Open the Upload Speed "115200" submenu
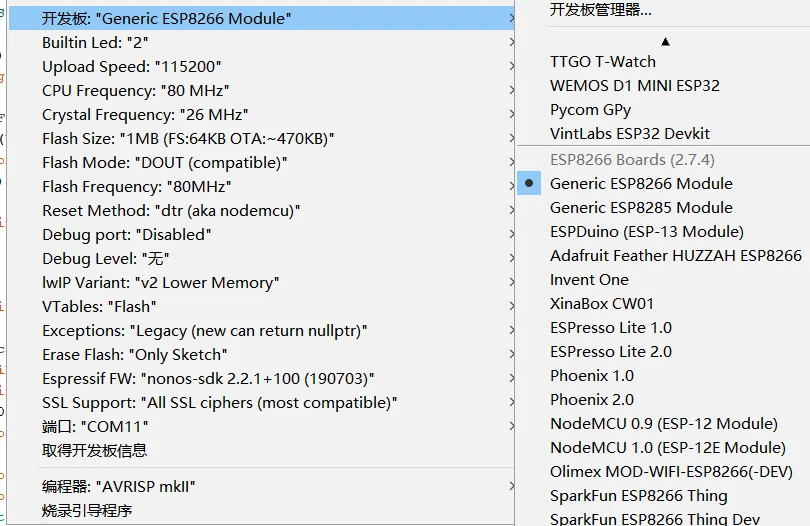Image resolution: width=810 pixels, height=526 pixels. (x=261, y=67)
